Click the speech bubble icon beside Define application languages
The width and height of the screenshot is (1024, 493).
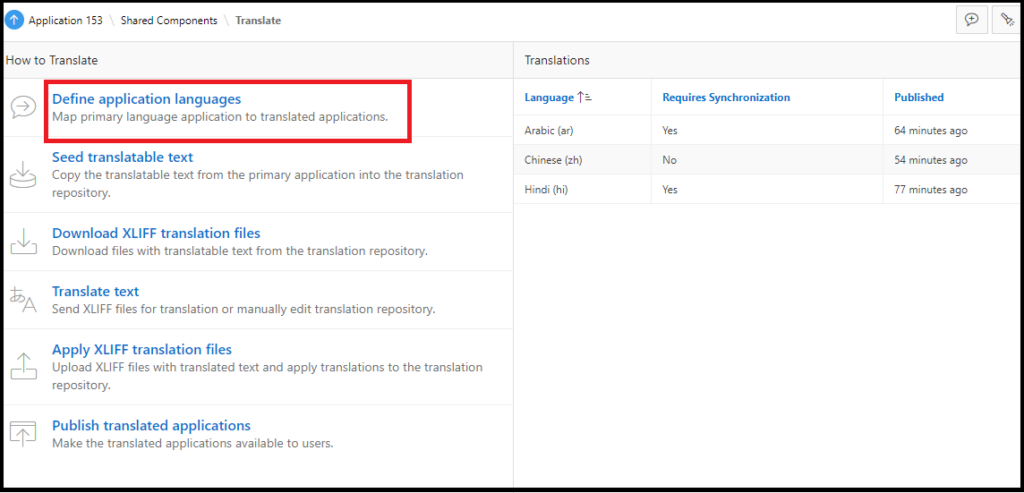(22, 108)
